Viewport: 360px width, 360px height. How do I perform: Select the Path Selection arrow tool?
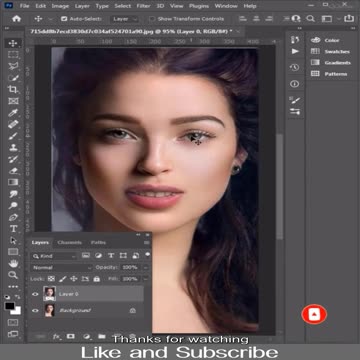pos(13,240)
